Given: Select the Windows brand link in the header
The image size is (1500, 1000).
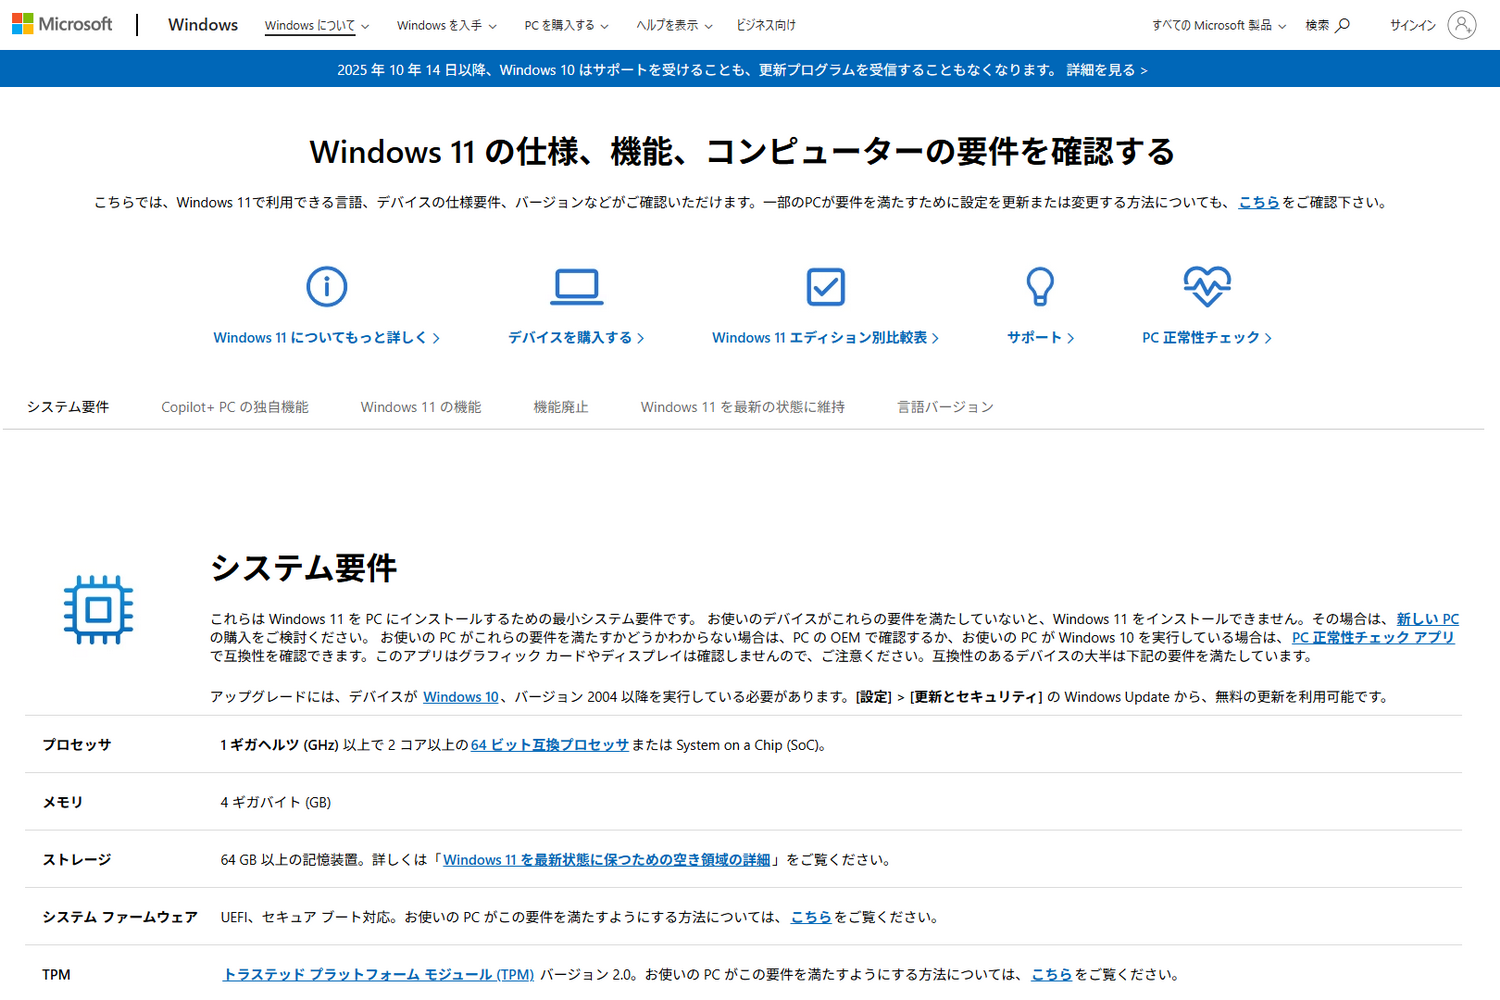Looking at the screenshot, I should [202, 24].
